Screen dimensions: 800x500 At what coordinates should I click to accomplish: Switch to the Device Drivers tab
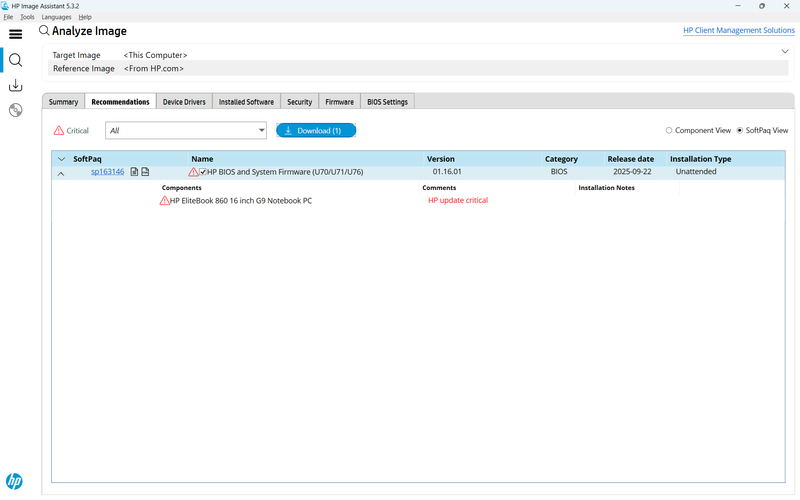pos(185,102)
